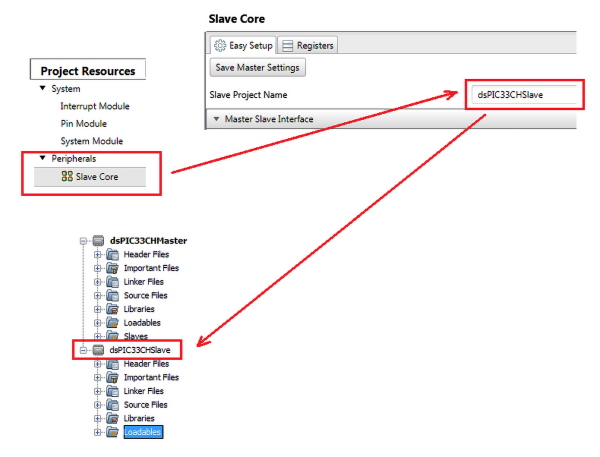The width and height of the screenshot is (600, 457).
Task: Click Linker Files folder icon under dsPIC33CHSlave
Action: click(112, 391)
